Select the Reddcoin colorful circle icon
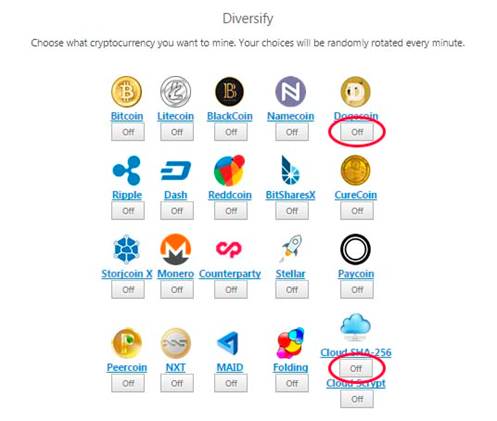This screenshot has height=421, width=497. click(229, 170)
